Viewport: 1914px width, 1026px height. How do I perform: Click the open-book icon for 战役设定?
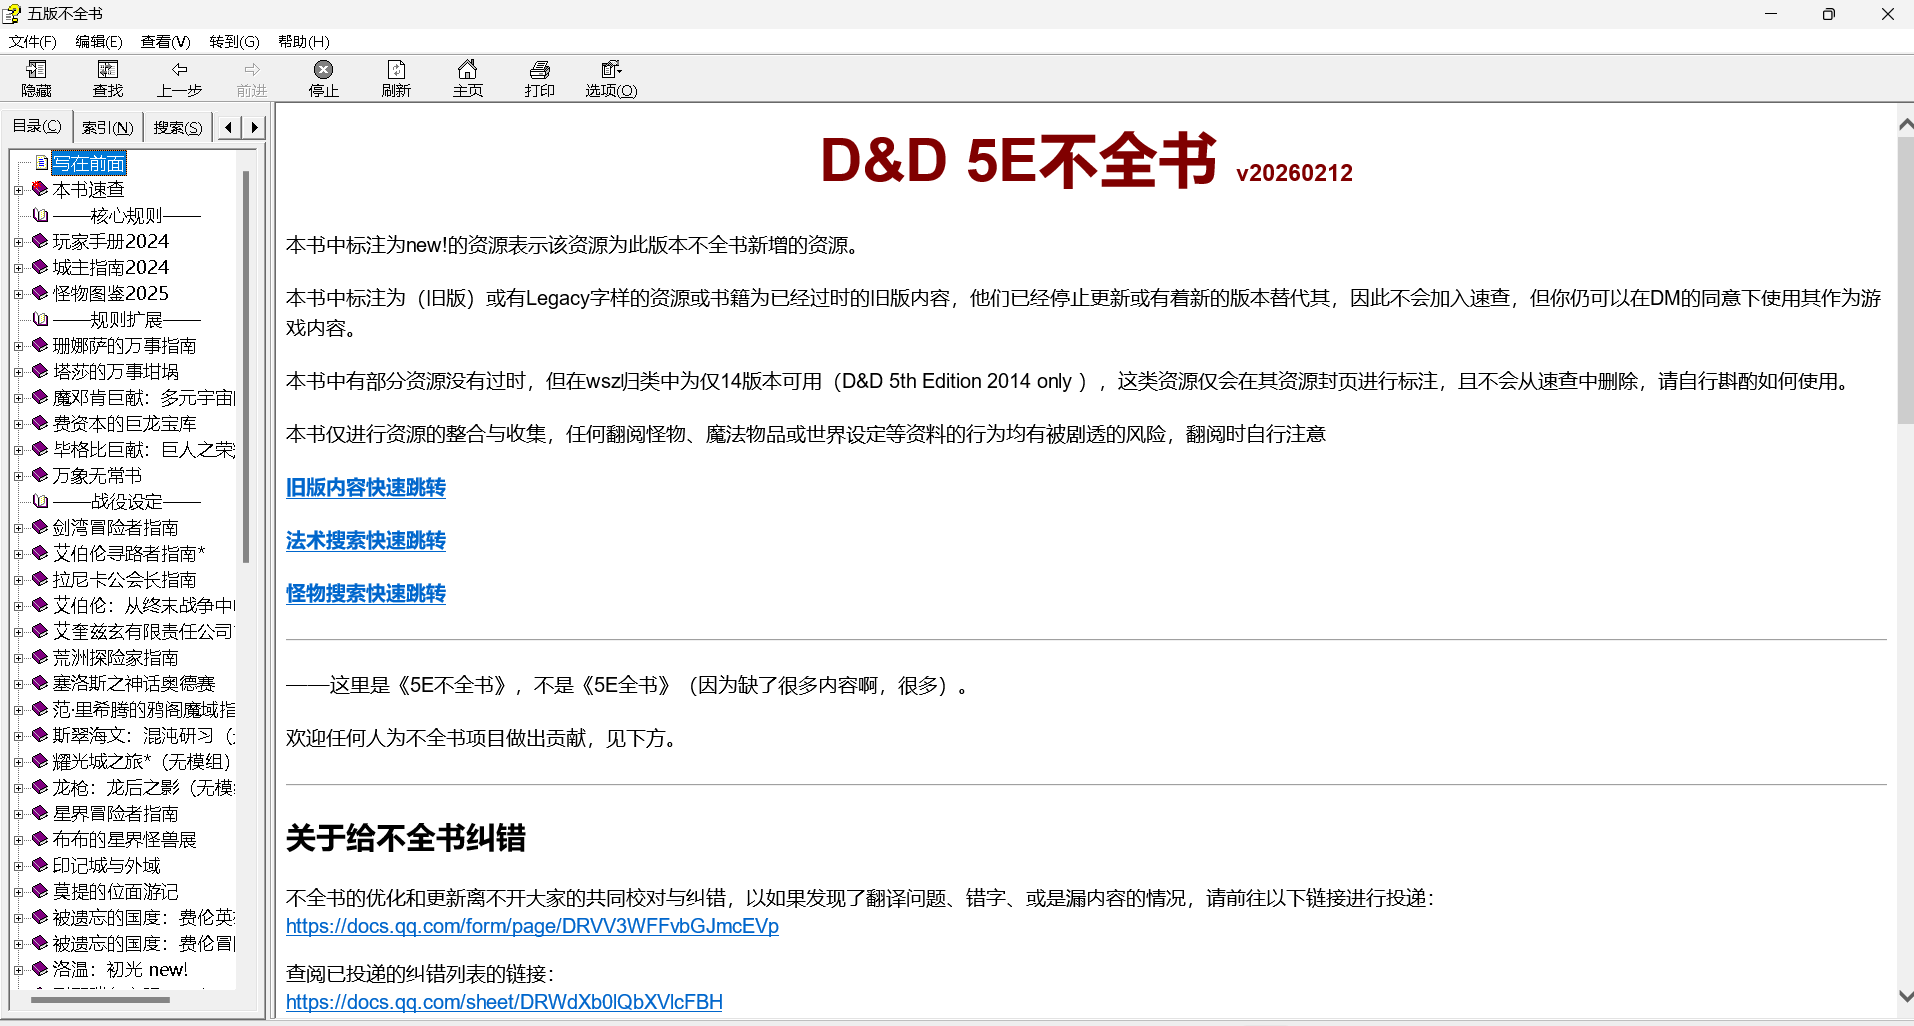click(x=40, y=501)
